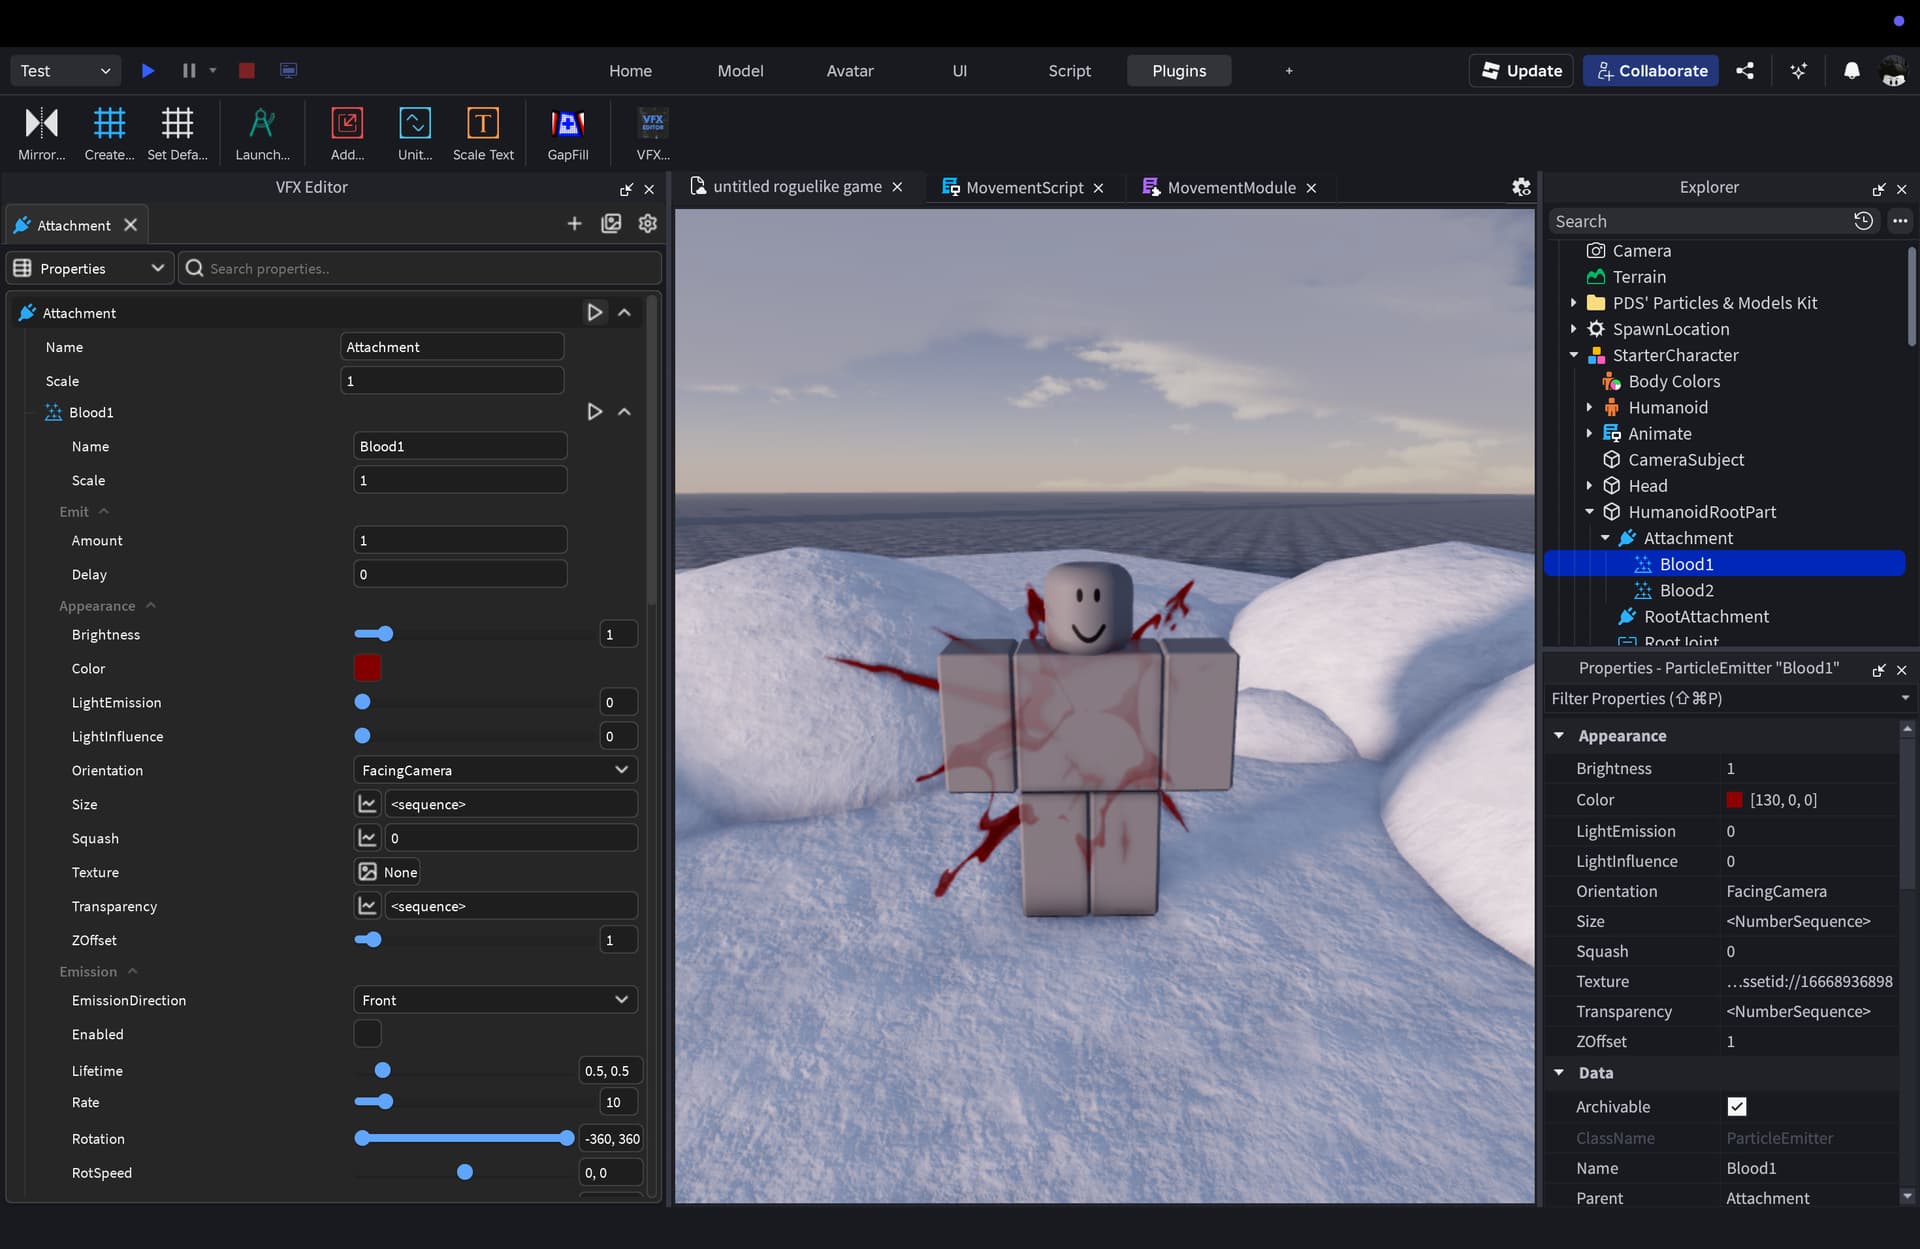Screen dimensions: 1920x1249
Task: Start playtest with the blue play button
Action: tap(148, 71)
